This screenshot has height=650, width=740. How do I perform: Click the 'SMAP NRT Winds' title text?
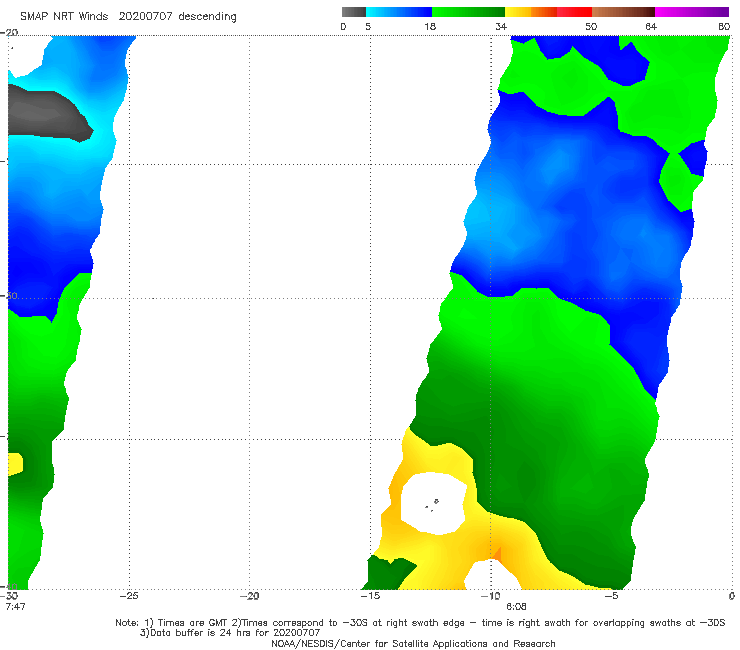tap(64, 16)
